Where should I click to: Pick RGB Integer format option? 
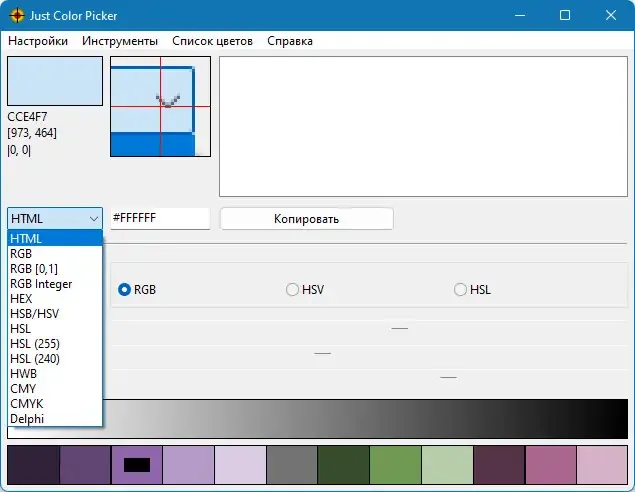click(x=55, y=283)
